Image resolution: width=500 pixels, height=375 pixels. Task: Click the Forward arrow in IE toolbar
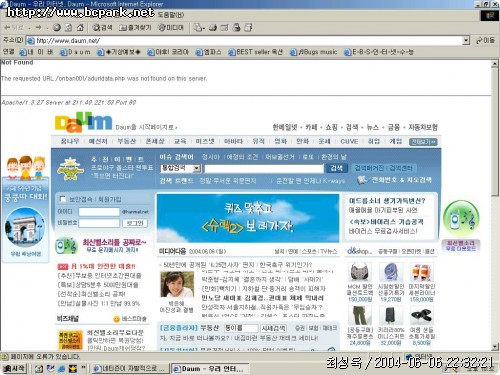click(39, 28)
